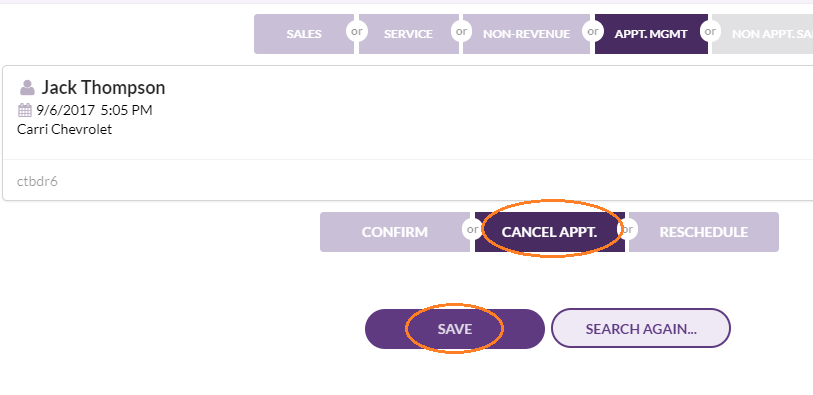Screen dimensions: 813x395
Task: Save the appointment change
Action: (x=455, y=329)
